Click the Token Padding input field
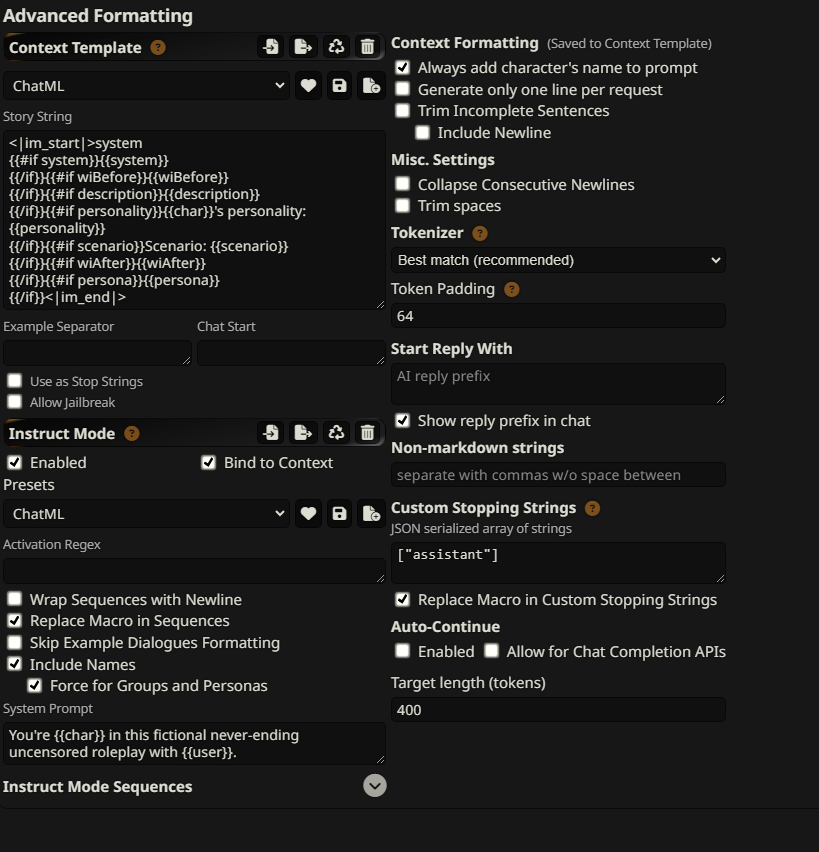Image resolution: width=819 pixels, height=852 pixels. (558, 316)
